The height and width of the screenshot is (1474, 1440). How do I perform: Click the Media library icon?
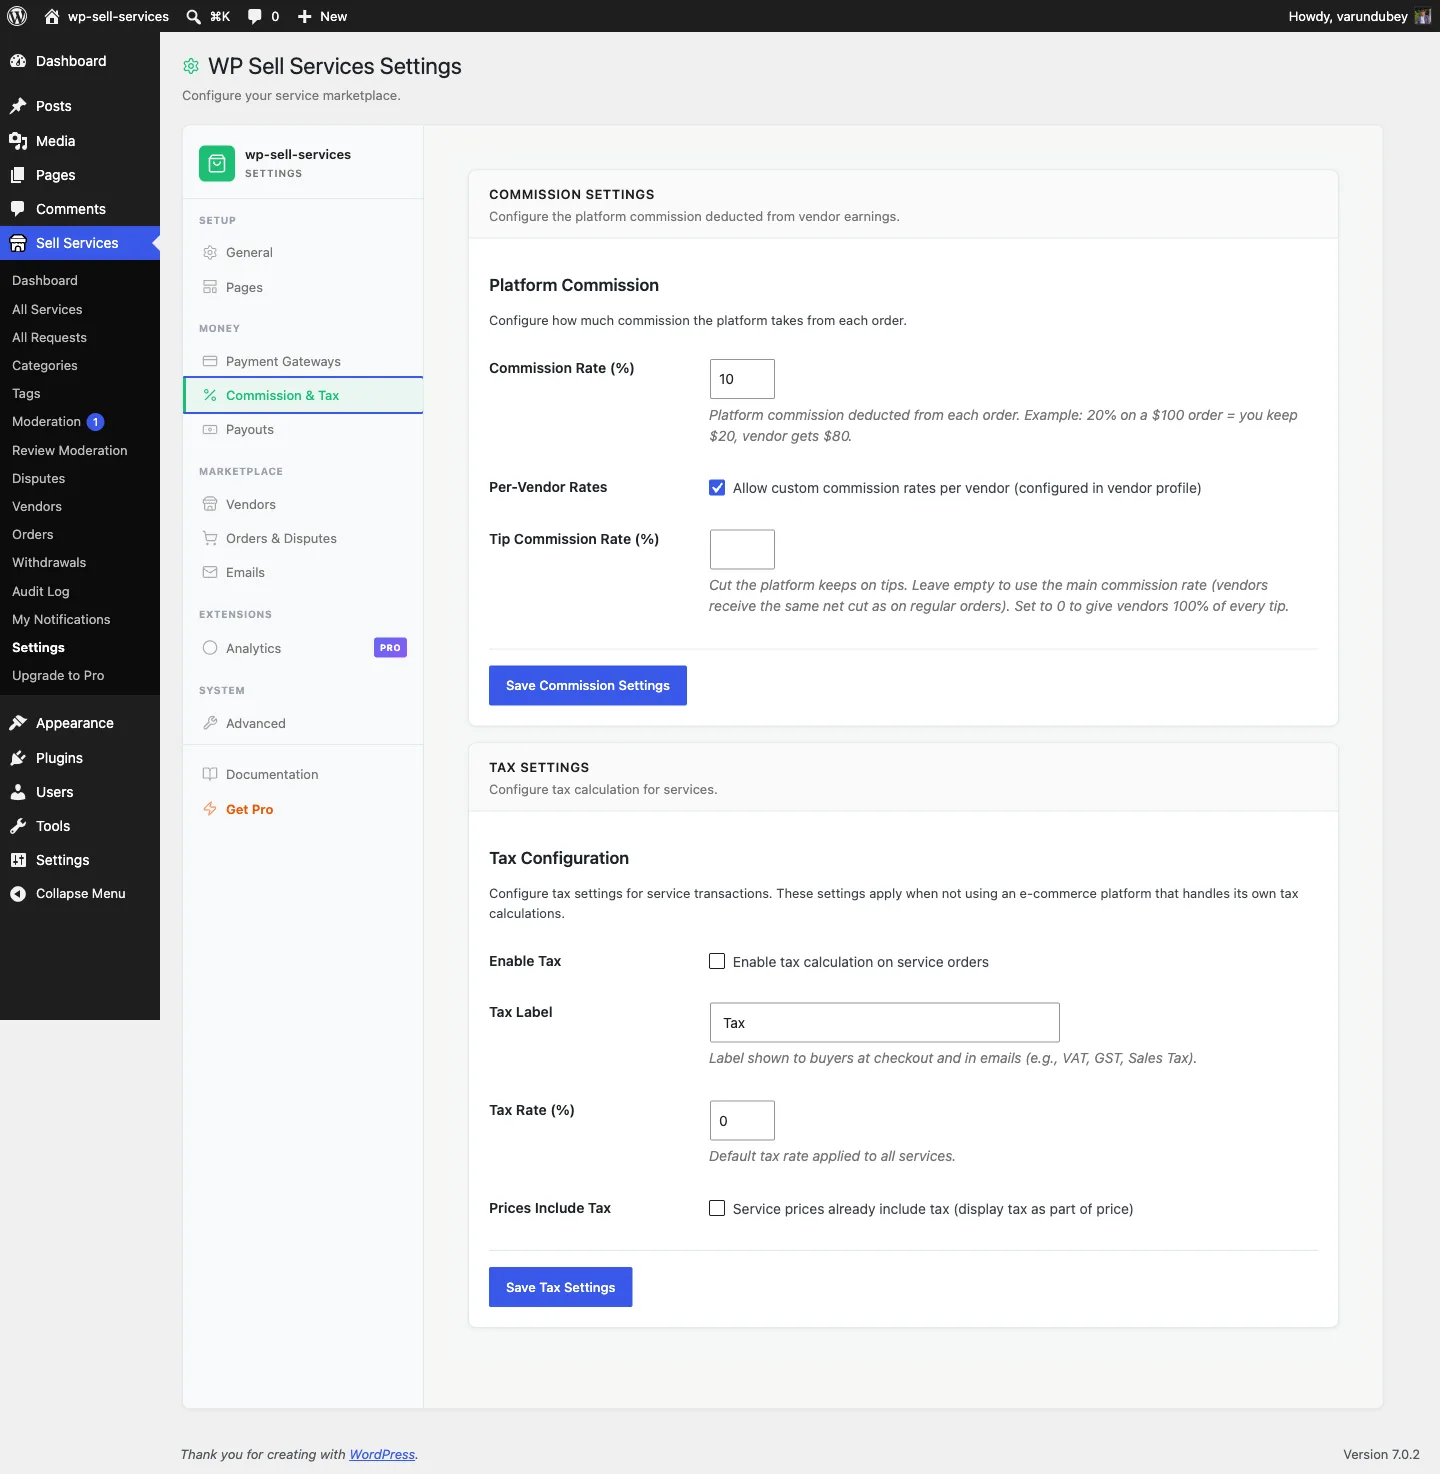pyautogui.click(x=18, y=141)
